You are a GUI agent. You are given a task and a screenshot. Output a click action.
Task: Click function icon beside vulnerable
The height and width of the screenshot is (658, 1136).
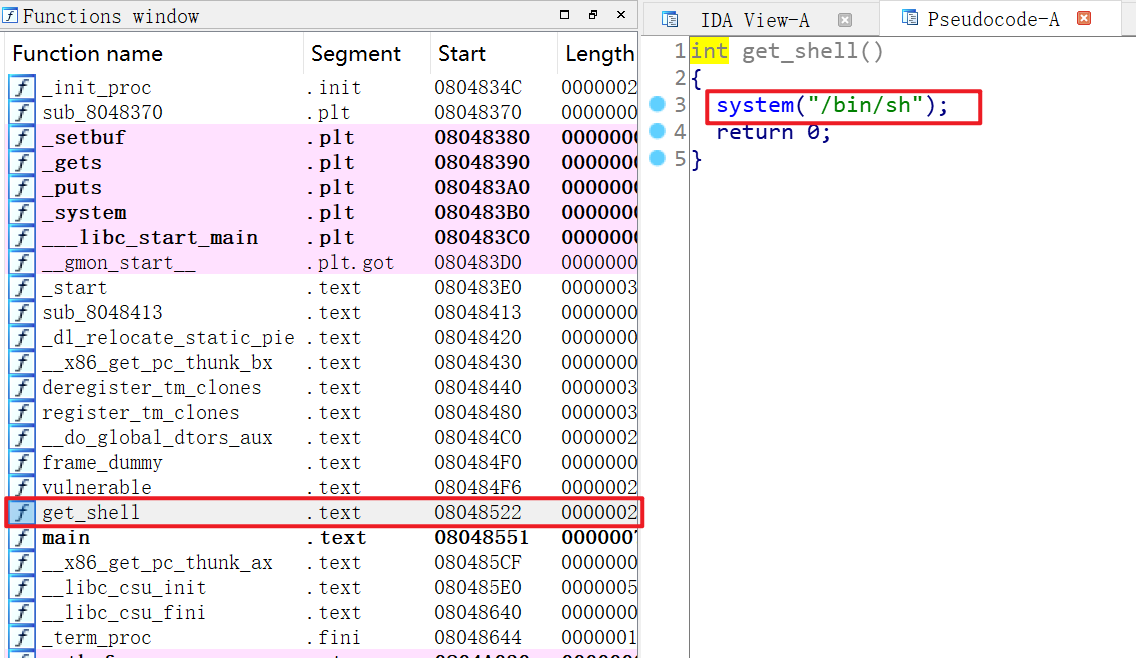click(x=22, y=488)
